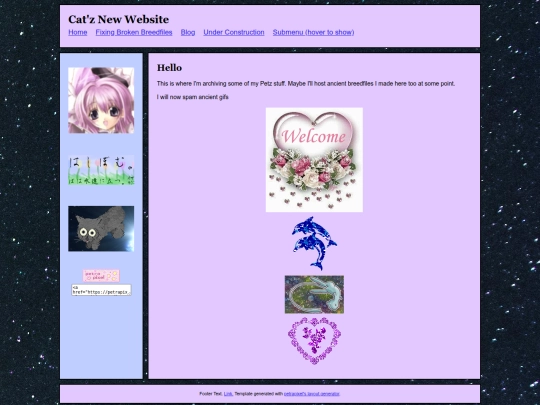This screenshot has height=405, width=540.
Task: Click the Welcome heart roses gif
Action: (x=314, y=160)
